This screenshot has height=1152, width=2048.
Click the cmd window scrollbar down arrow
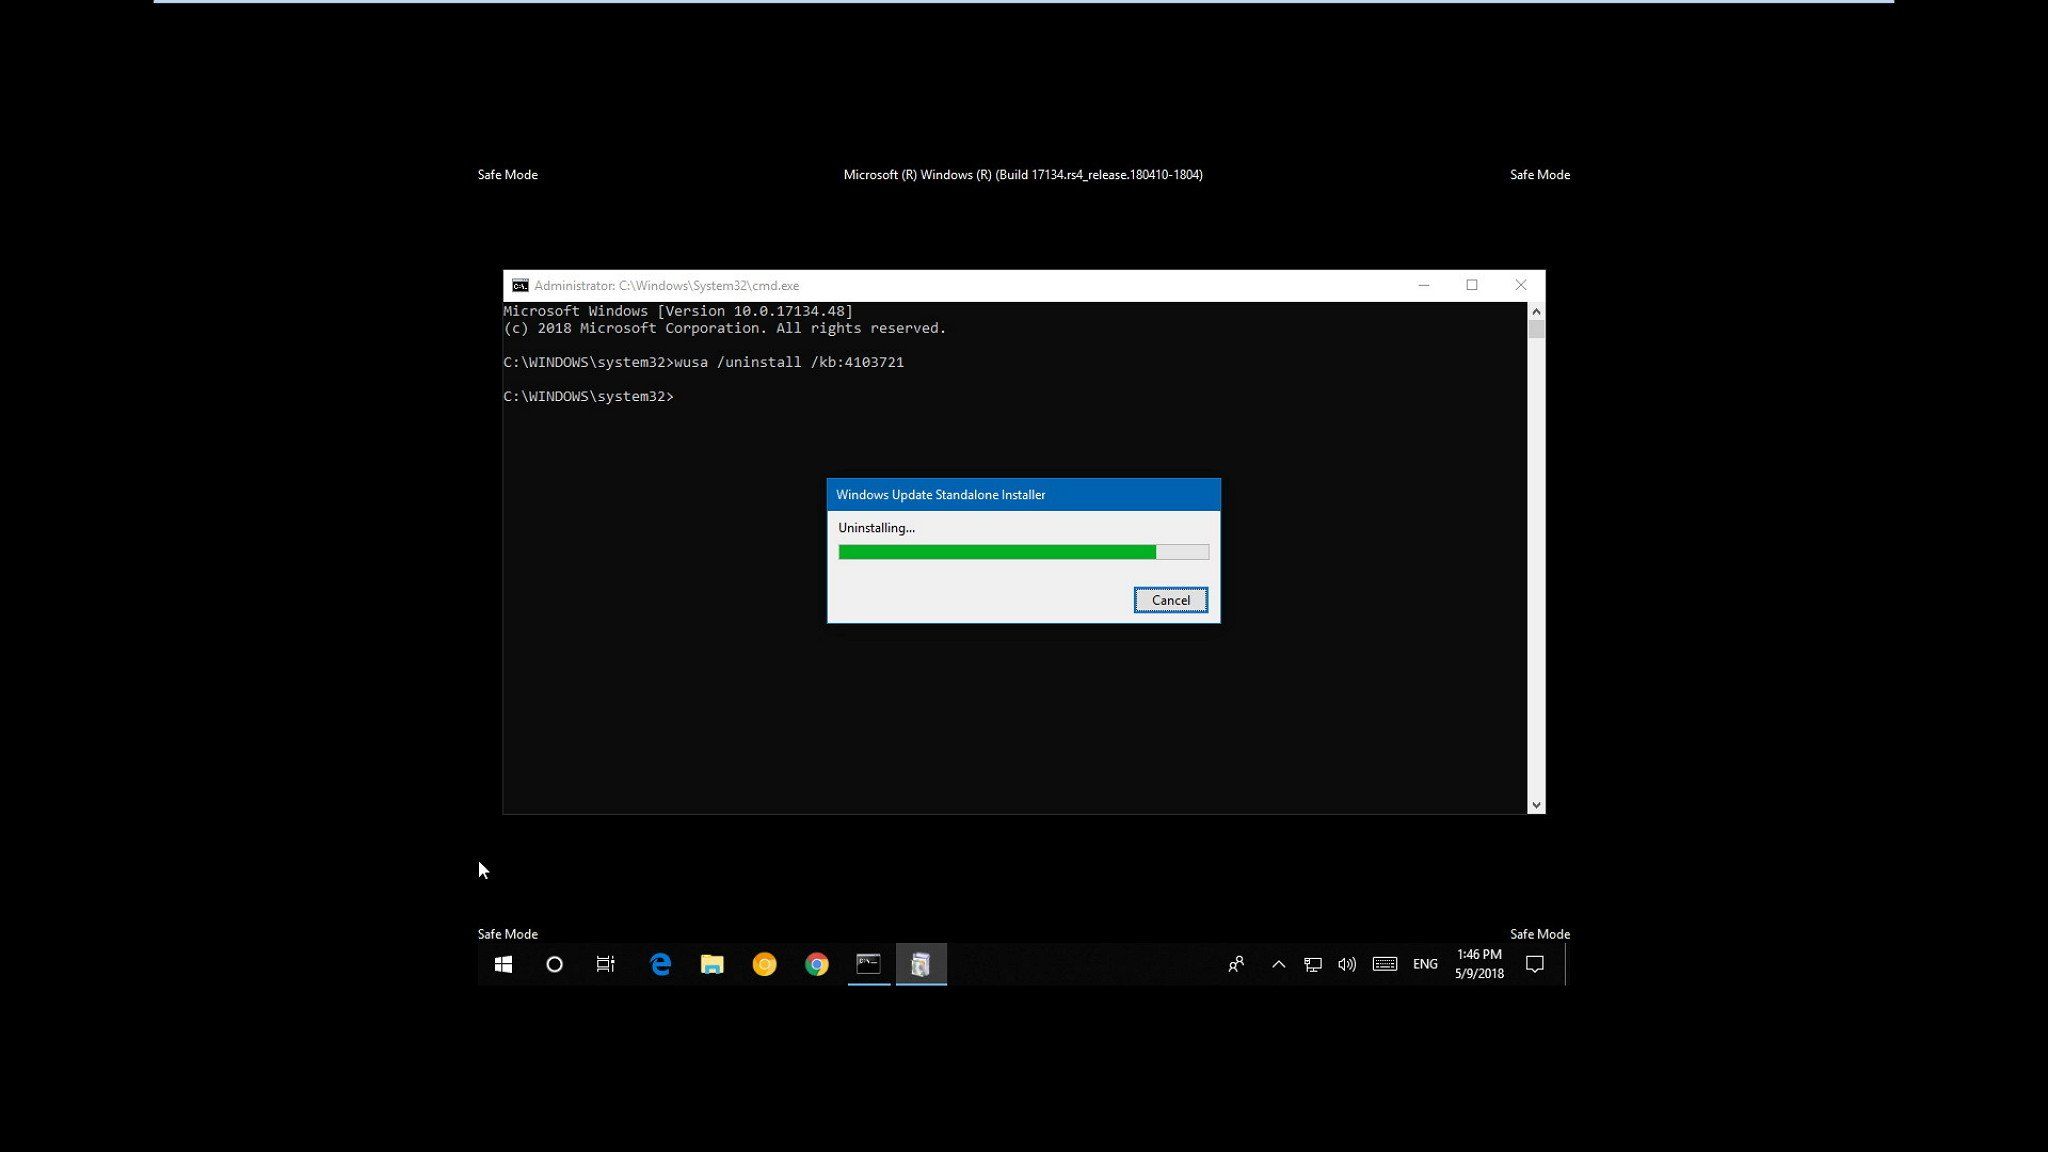1536,805
